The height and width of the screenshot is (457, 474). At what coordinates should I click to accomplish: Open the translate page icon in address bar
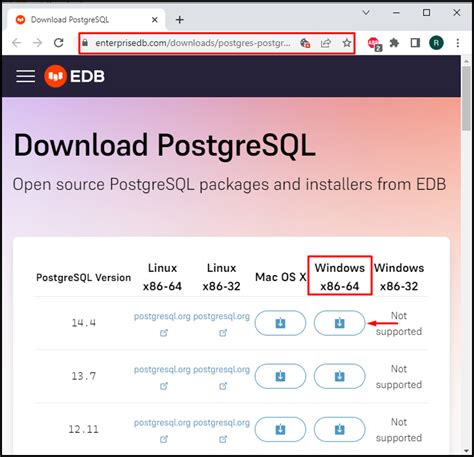click(x=305, y=43)
